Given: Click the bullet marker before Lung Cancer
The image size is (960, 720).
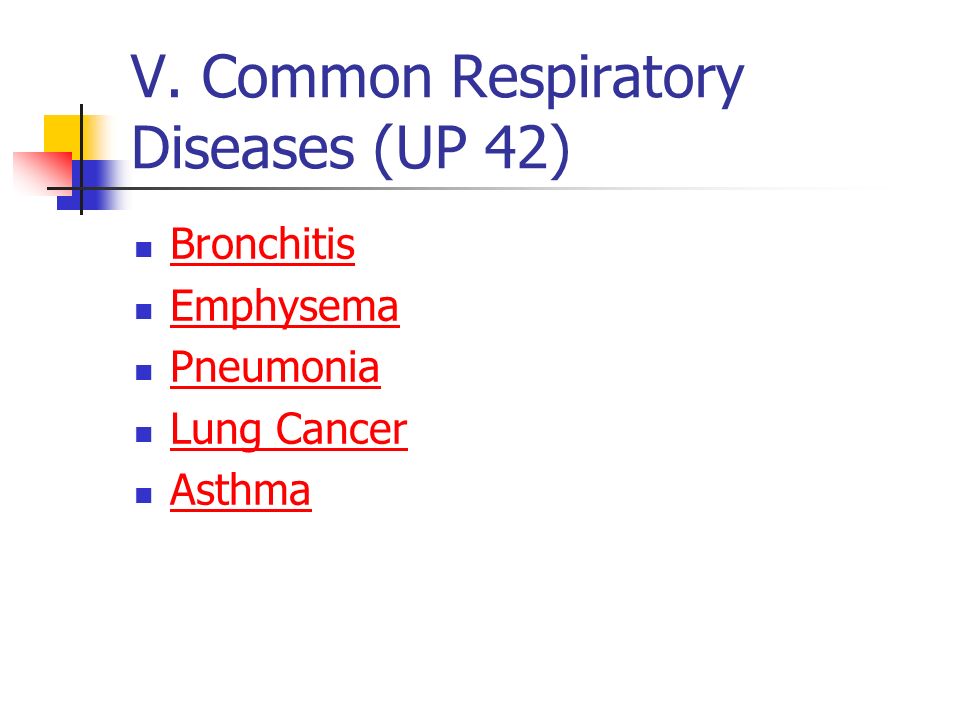Looking at the screenshot, I should (x=144, y=434).
